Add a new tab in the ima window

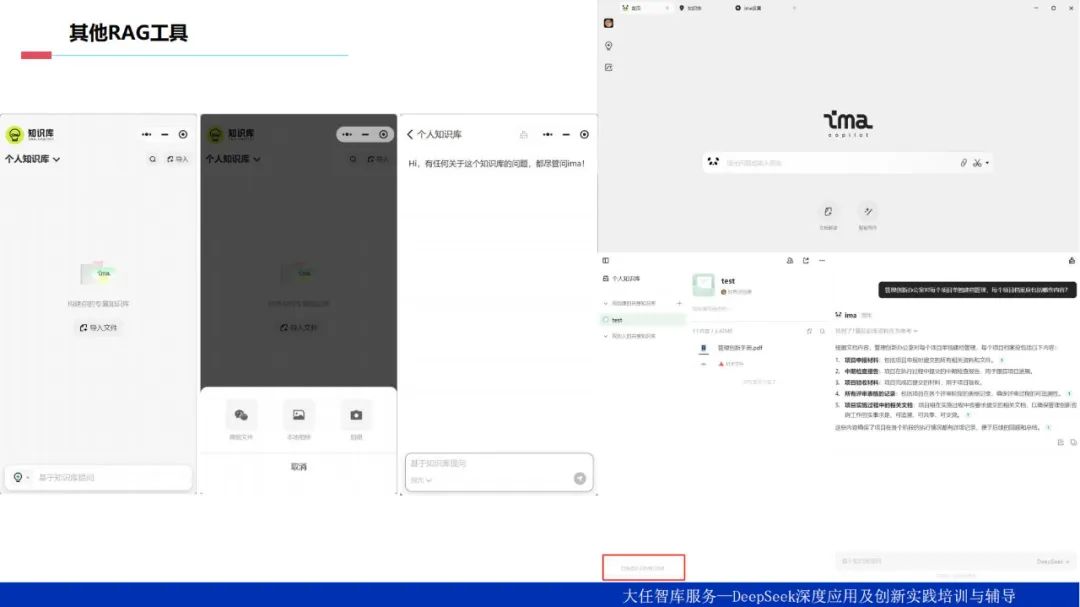(x=794, y=8)
